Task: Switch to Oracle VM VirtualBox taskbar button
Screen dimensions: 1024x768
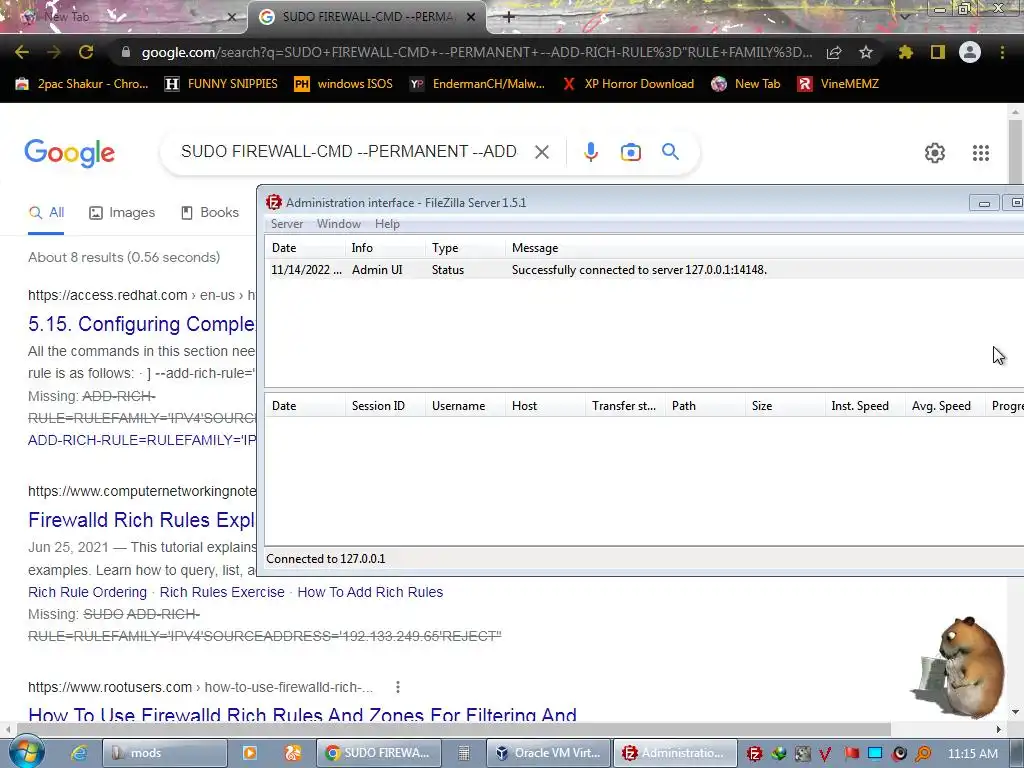Action: tap(549, 753)
